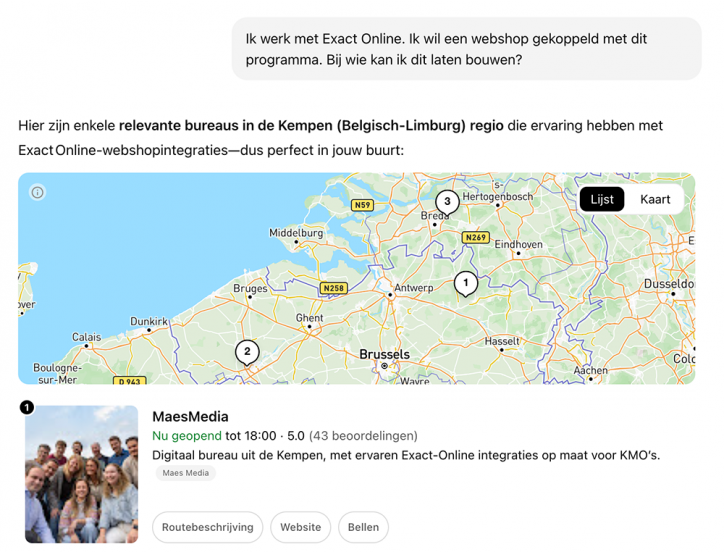Click the number 1 badge on MaesMedia photo

27,407
